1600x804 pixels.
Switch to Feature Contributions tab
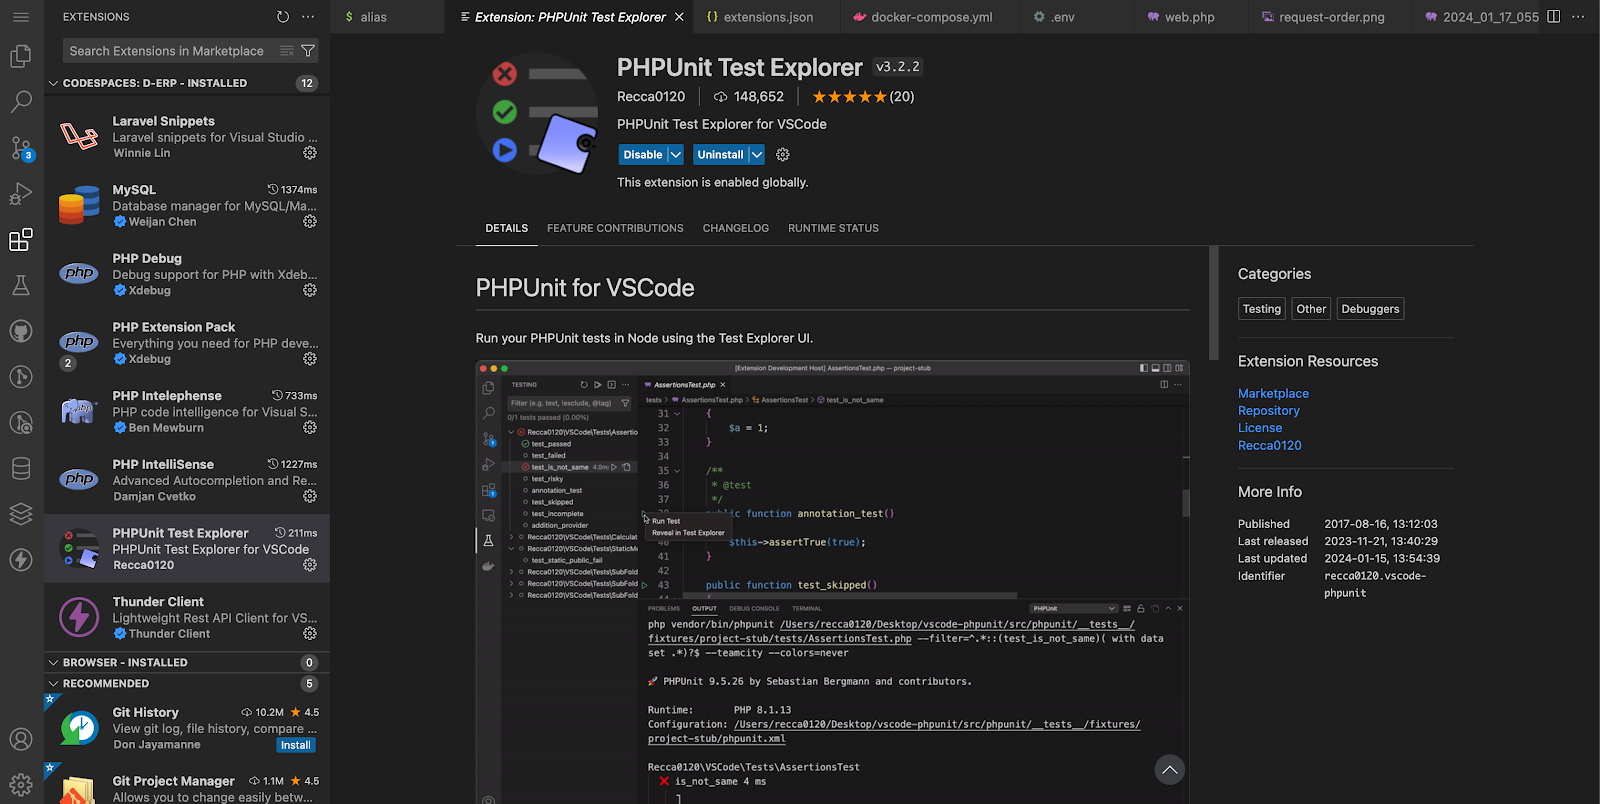[x=615, y=228]
